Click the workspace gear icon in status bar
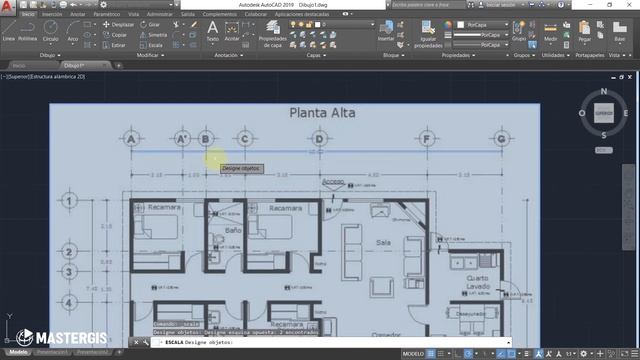640x360 pixels. click(x=584, y=354)
